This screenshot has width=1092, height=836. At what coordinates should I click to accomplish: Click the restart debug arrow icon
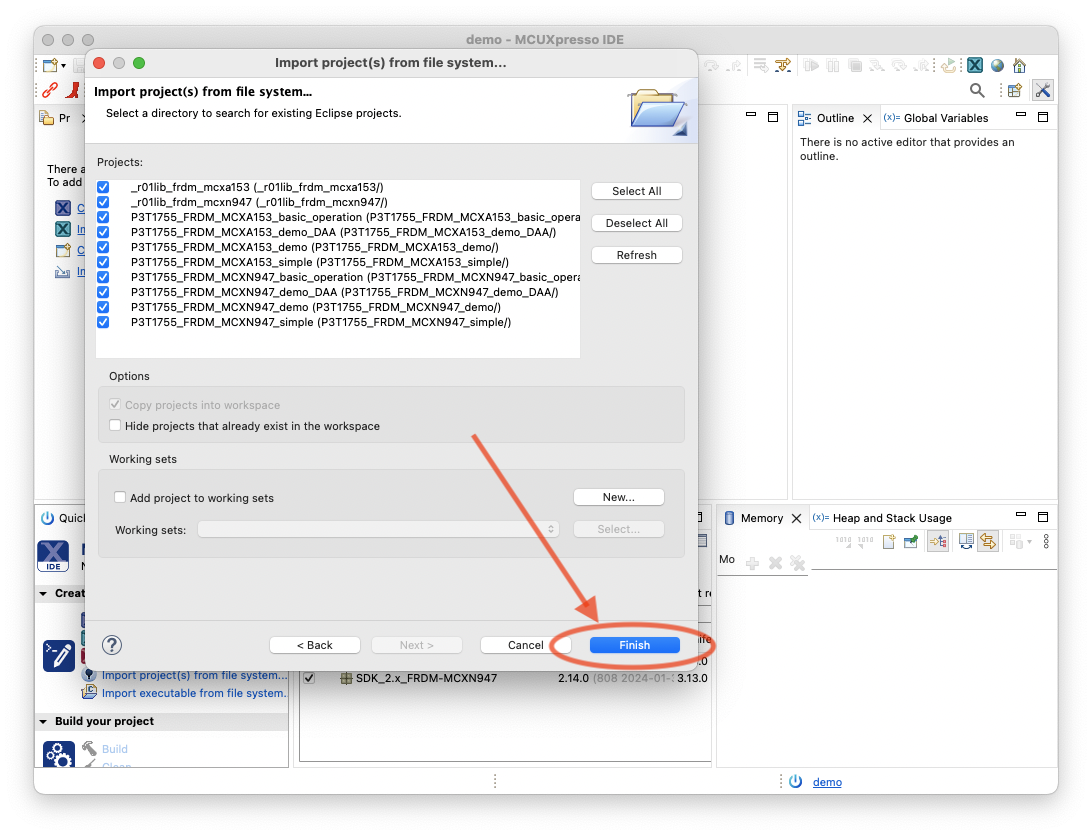(949, 65)
